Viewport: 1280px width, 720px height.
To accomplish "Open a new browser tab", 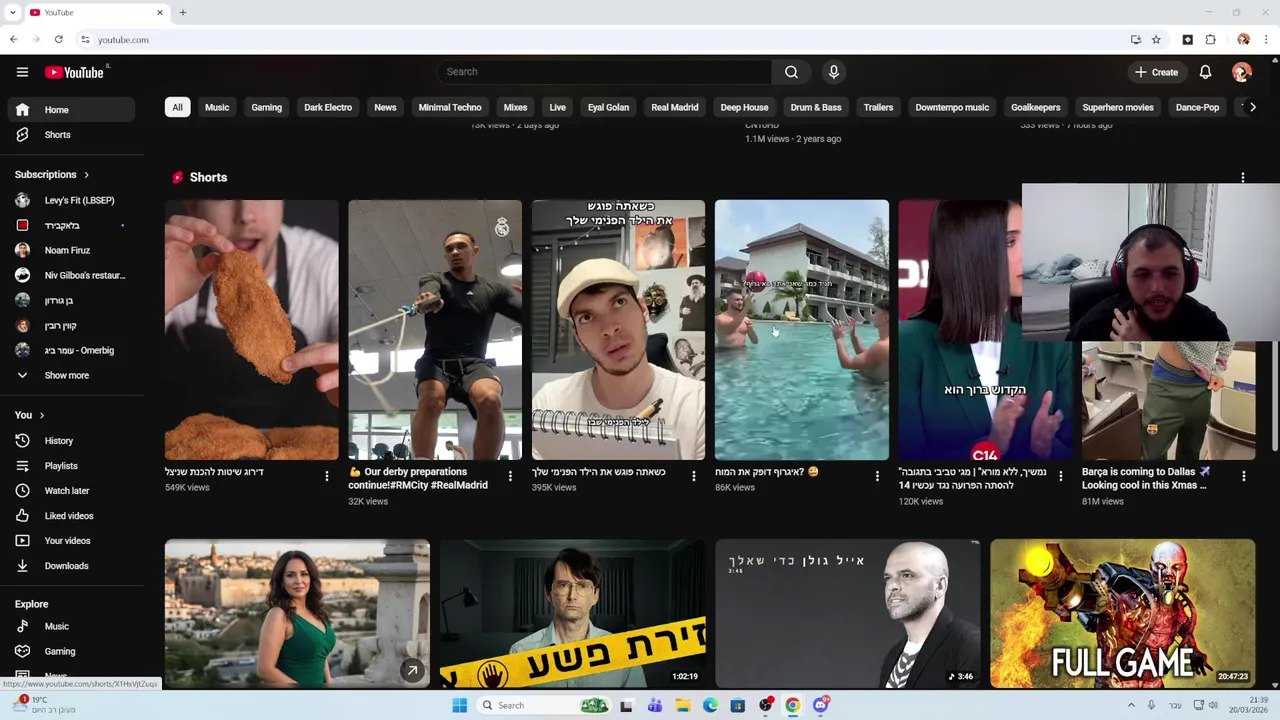I will coord(183,13).
